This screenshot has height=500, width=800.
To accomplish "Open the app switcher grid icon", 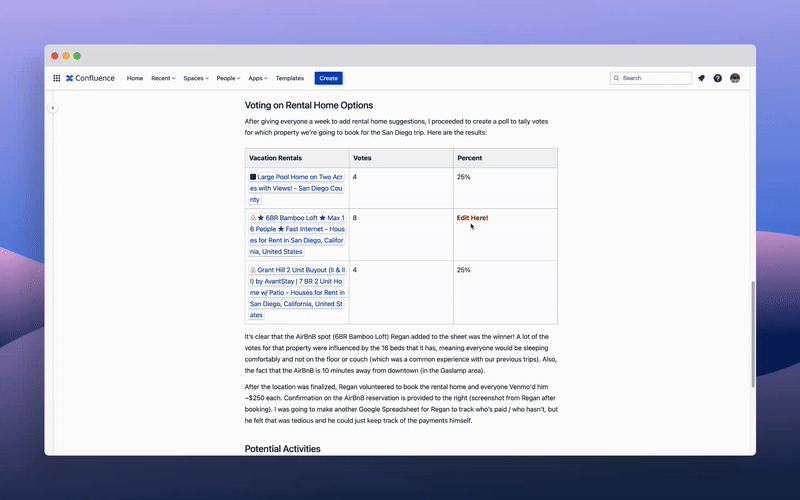I will (x=57, y=78).
